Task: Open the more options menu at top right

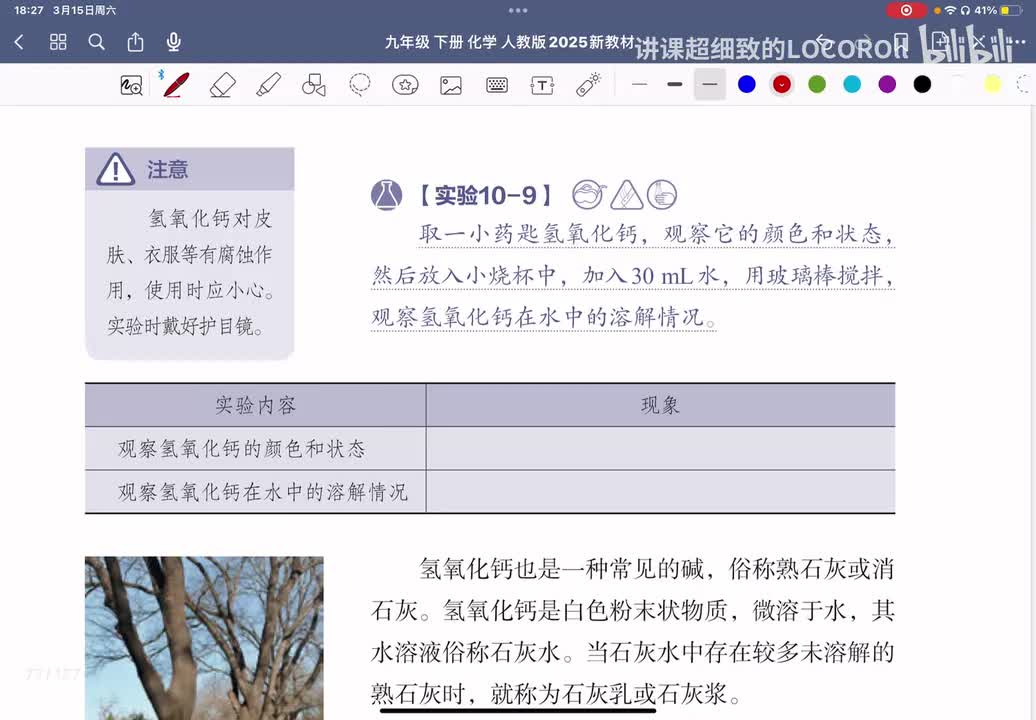Action: (x=1017, y=42)
